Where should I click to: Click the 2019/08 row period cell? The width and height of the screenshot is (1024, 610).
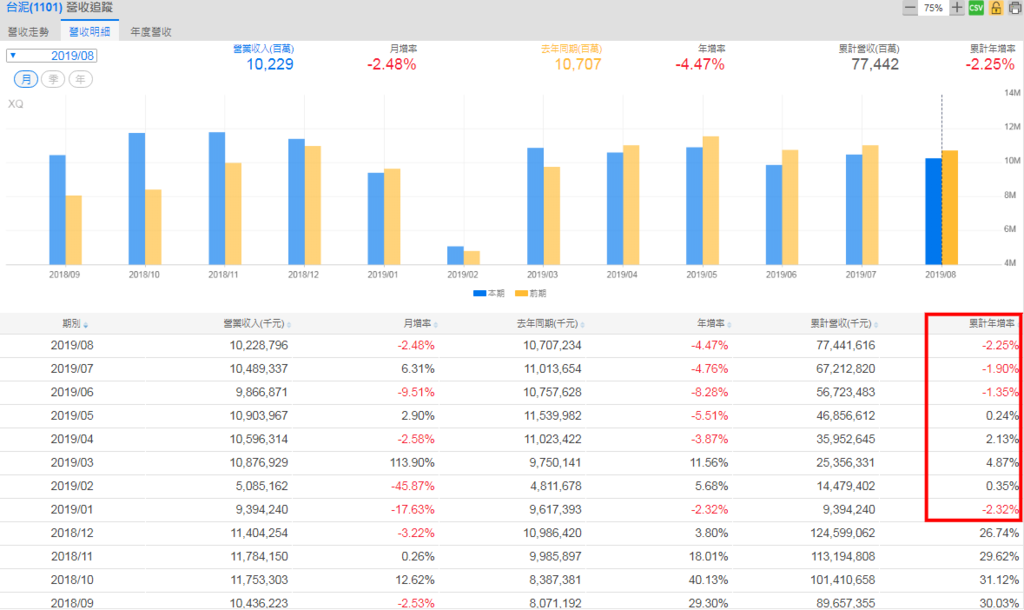[72, 345]
